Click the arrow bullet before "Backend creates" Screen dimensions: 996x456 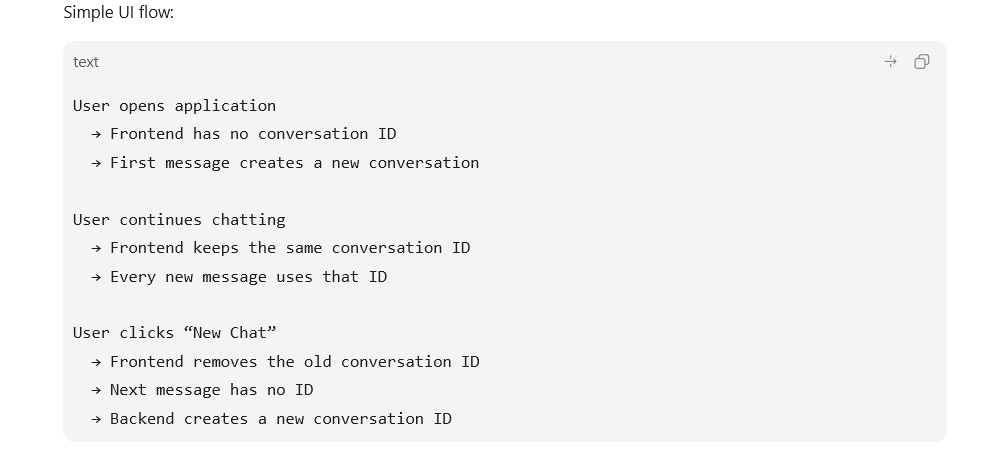96,419
